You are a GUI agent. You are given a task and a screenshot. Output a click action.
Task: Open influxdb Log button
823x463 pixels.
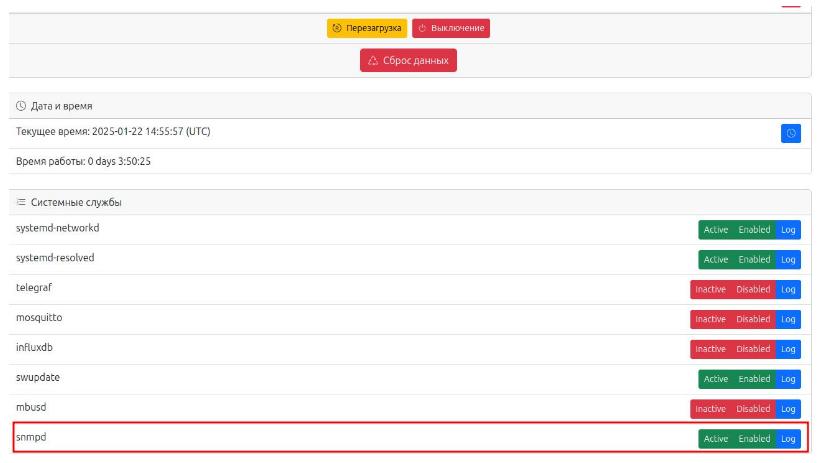pyautogui.click(x=789, y=350)
